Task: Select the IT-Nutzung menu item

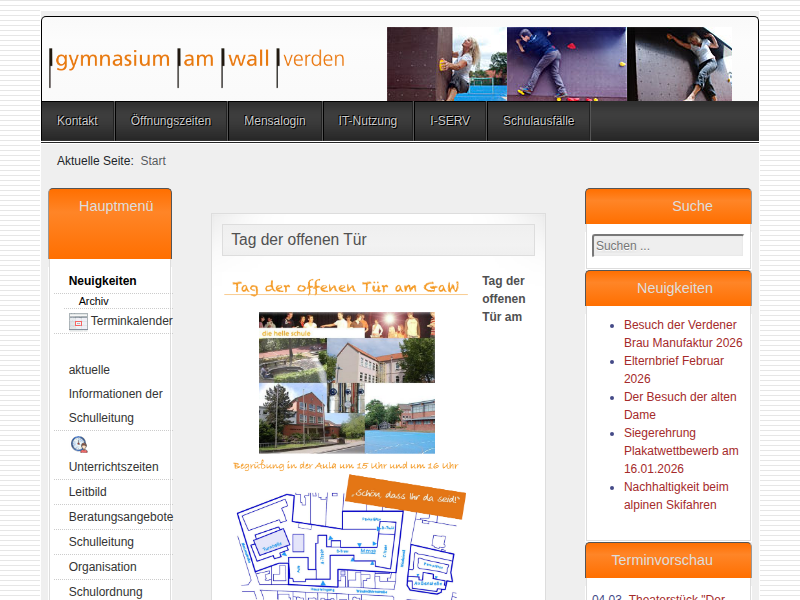Action: [x=360, y=121]
